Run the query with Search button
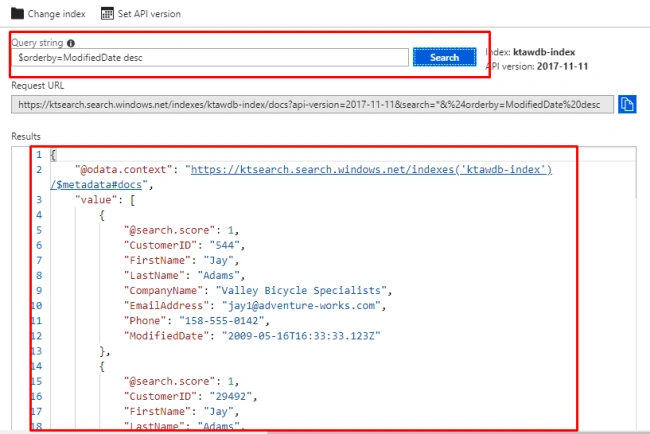The width and height of the screenshot is (650, 434). pos(444,57)
